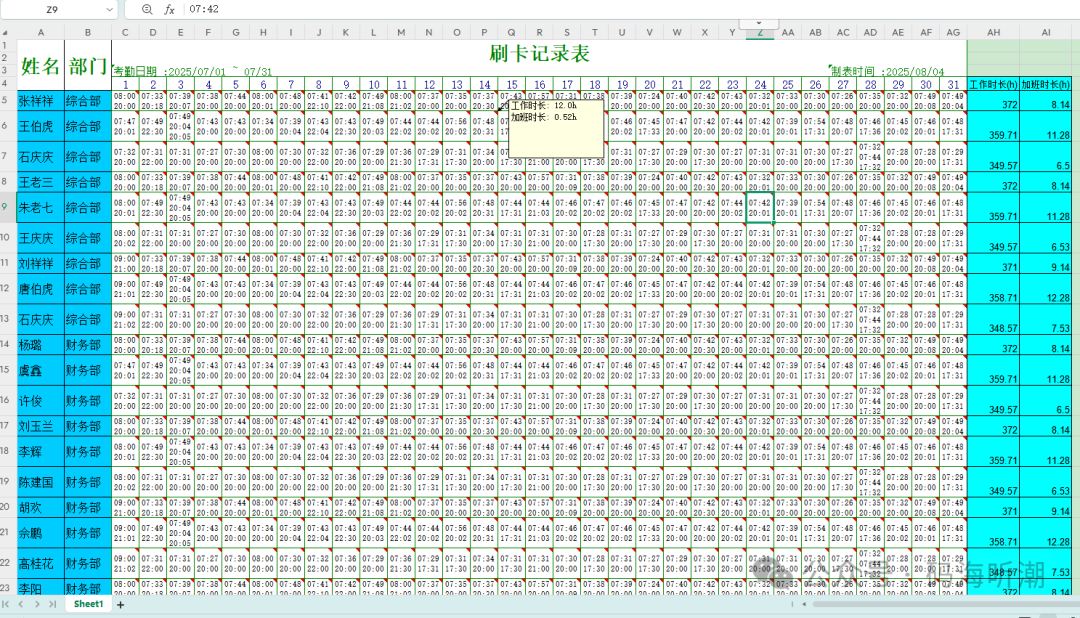Expand the Name Box dropdown arrow

tap(109, 10)
